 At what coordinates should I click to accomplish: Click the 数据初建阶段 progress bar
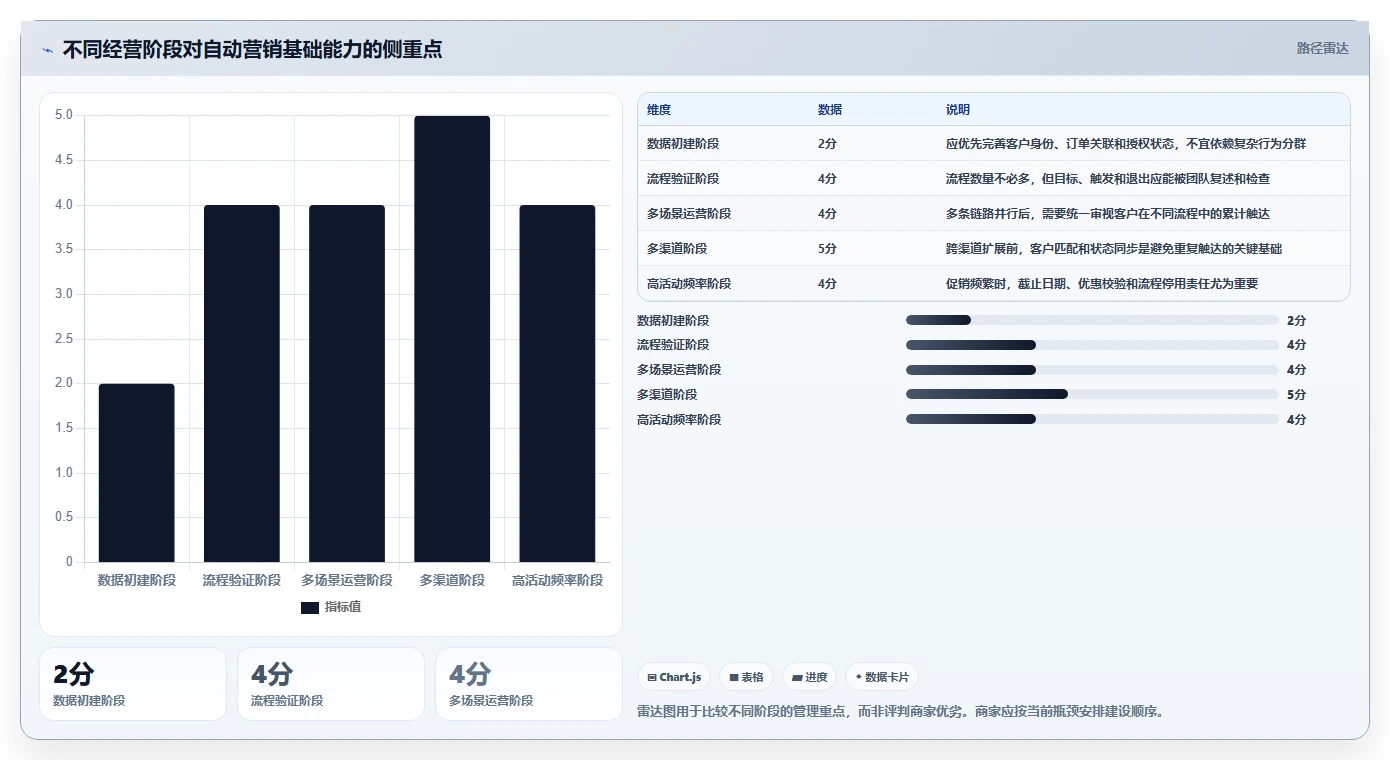[x=1092, y=320]
